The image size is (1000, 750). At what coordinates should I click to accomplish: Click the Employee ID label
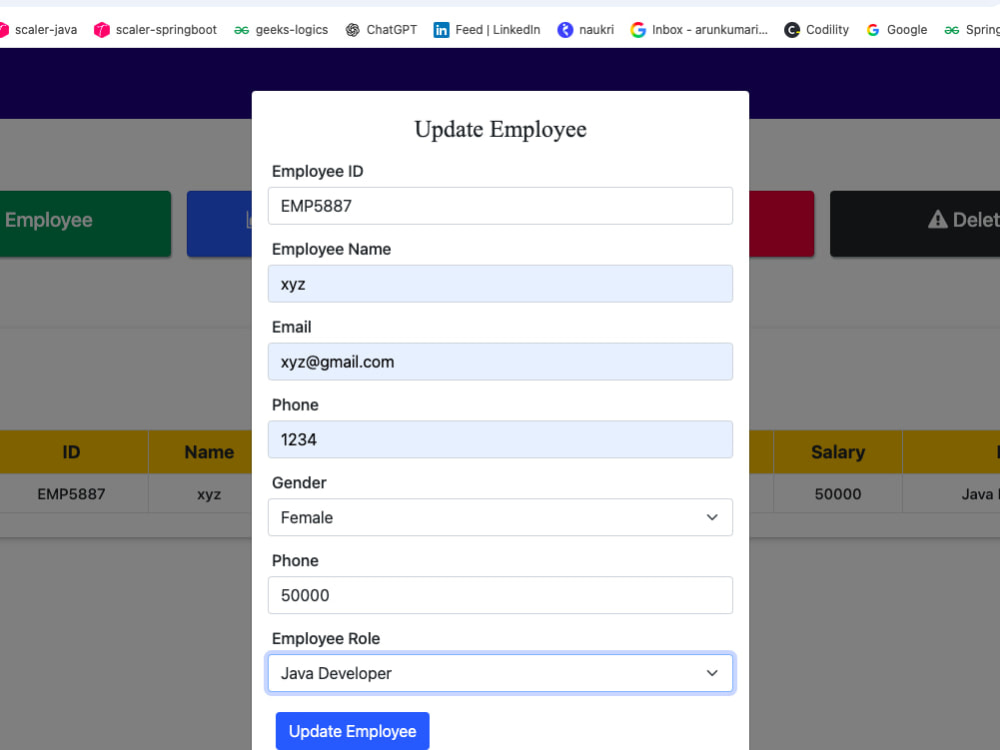pos(318,172)
